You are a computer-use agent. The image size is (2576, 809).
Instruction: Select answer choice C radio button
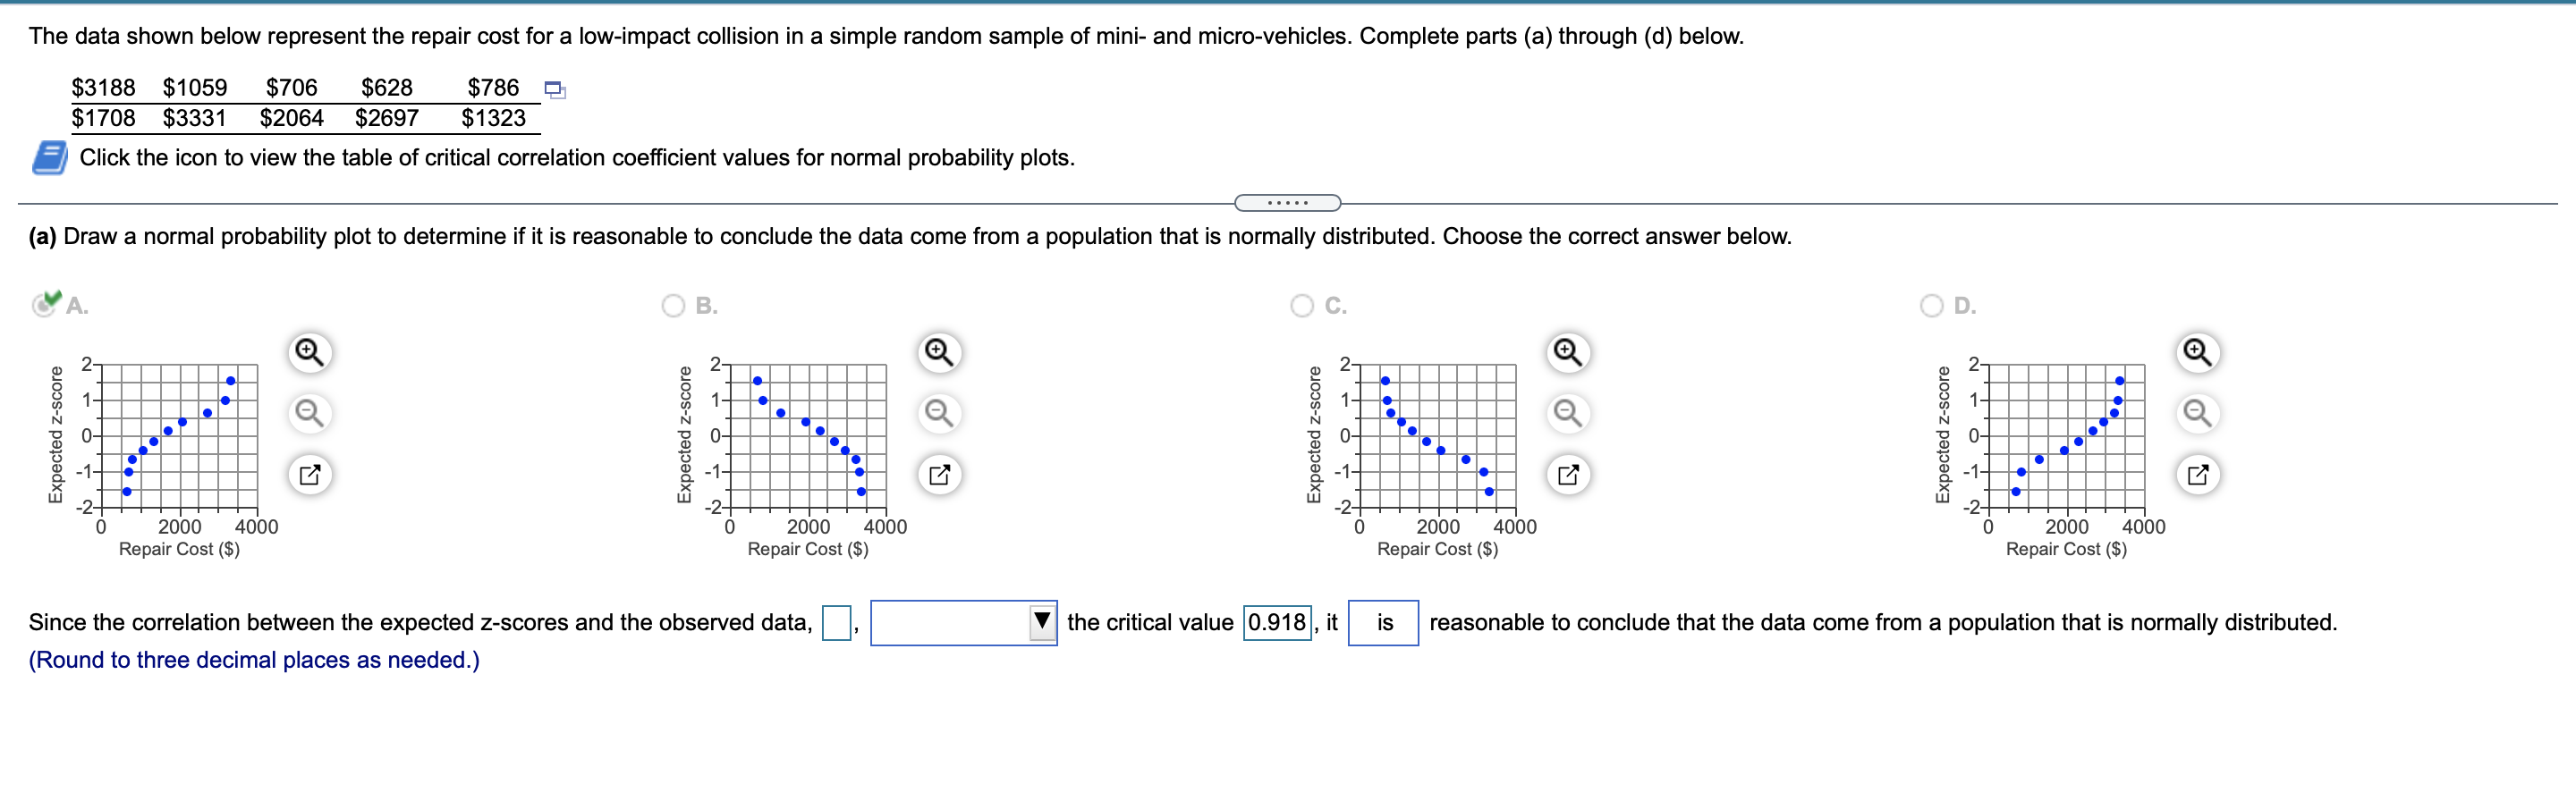click(x=1302, y=306)
